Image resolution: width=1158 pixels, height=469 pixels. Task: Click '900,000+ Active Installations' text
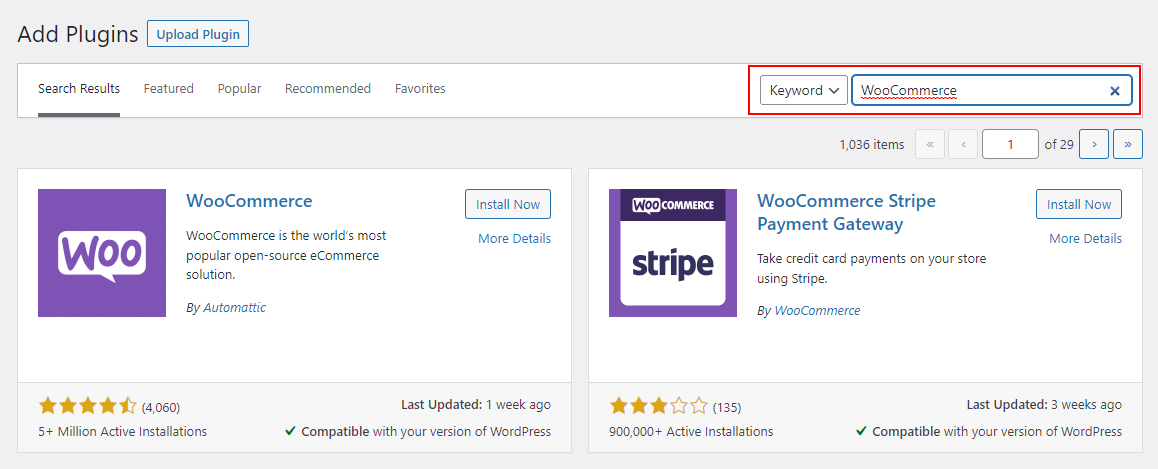tap(691, 431)
